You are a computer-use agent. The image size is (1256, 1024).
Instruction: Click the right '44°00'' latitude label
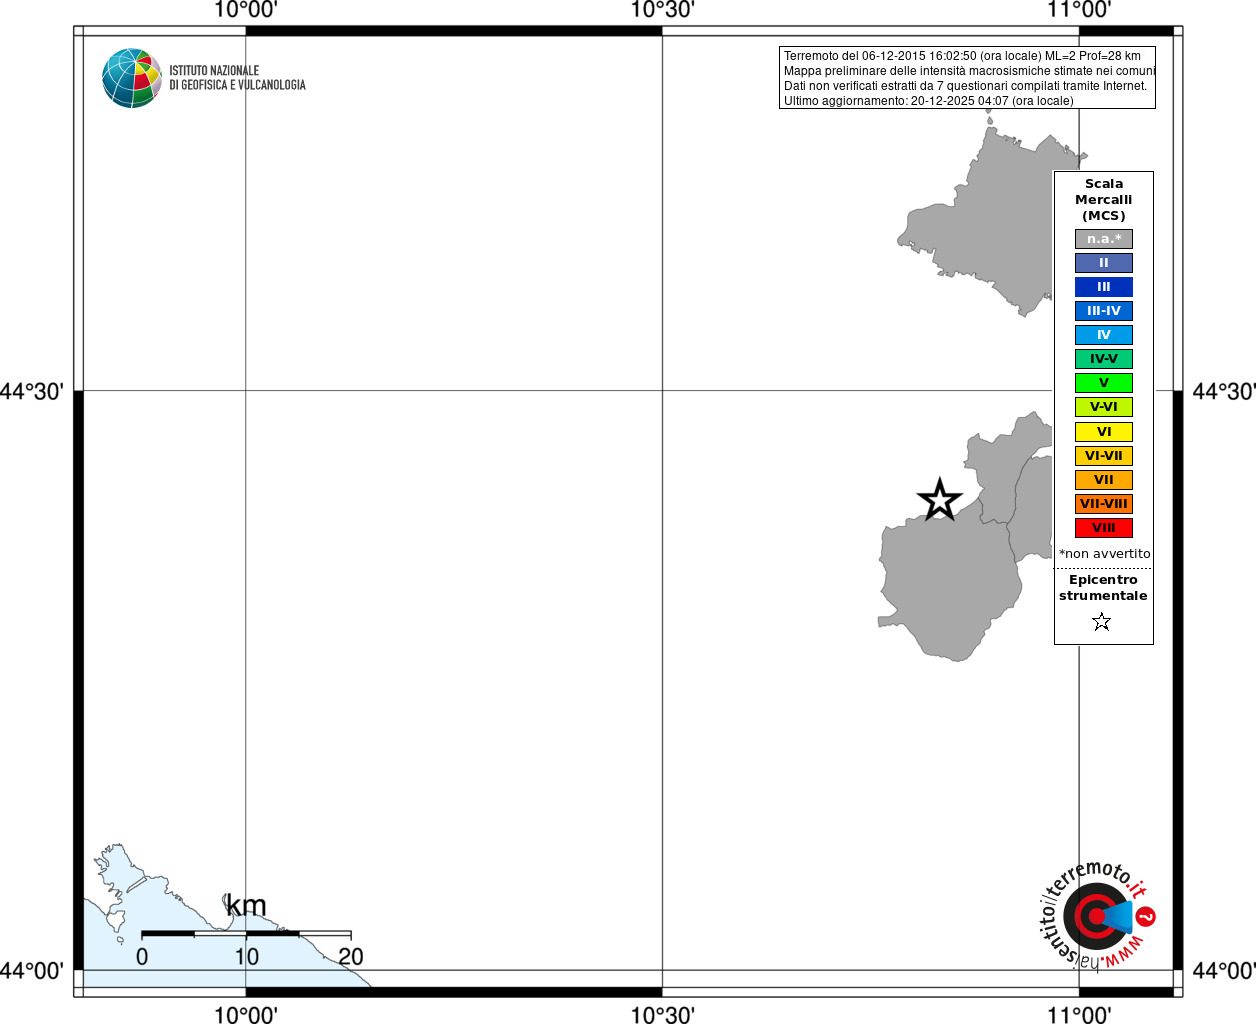click(x=1224, y=970)
